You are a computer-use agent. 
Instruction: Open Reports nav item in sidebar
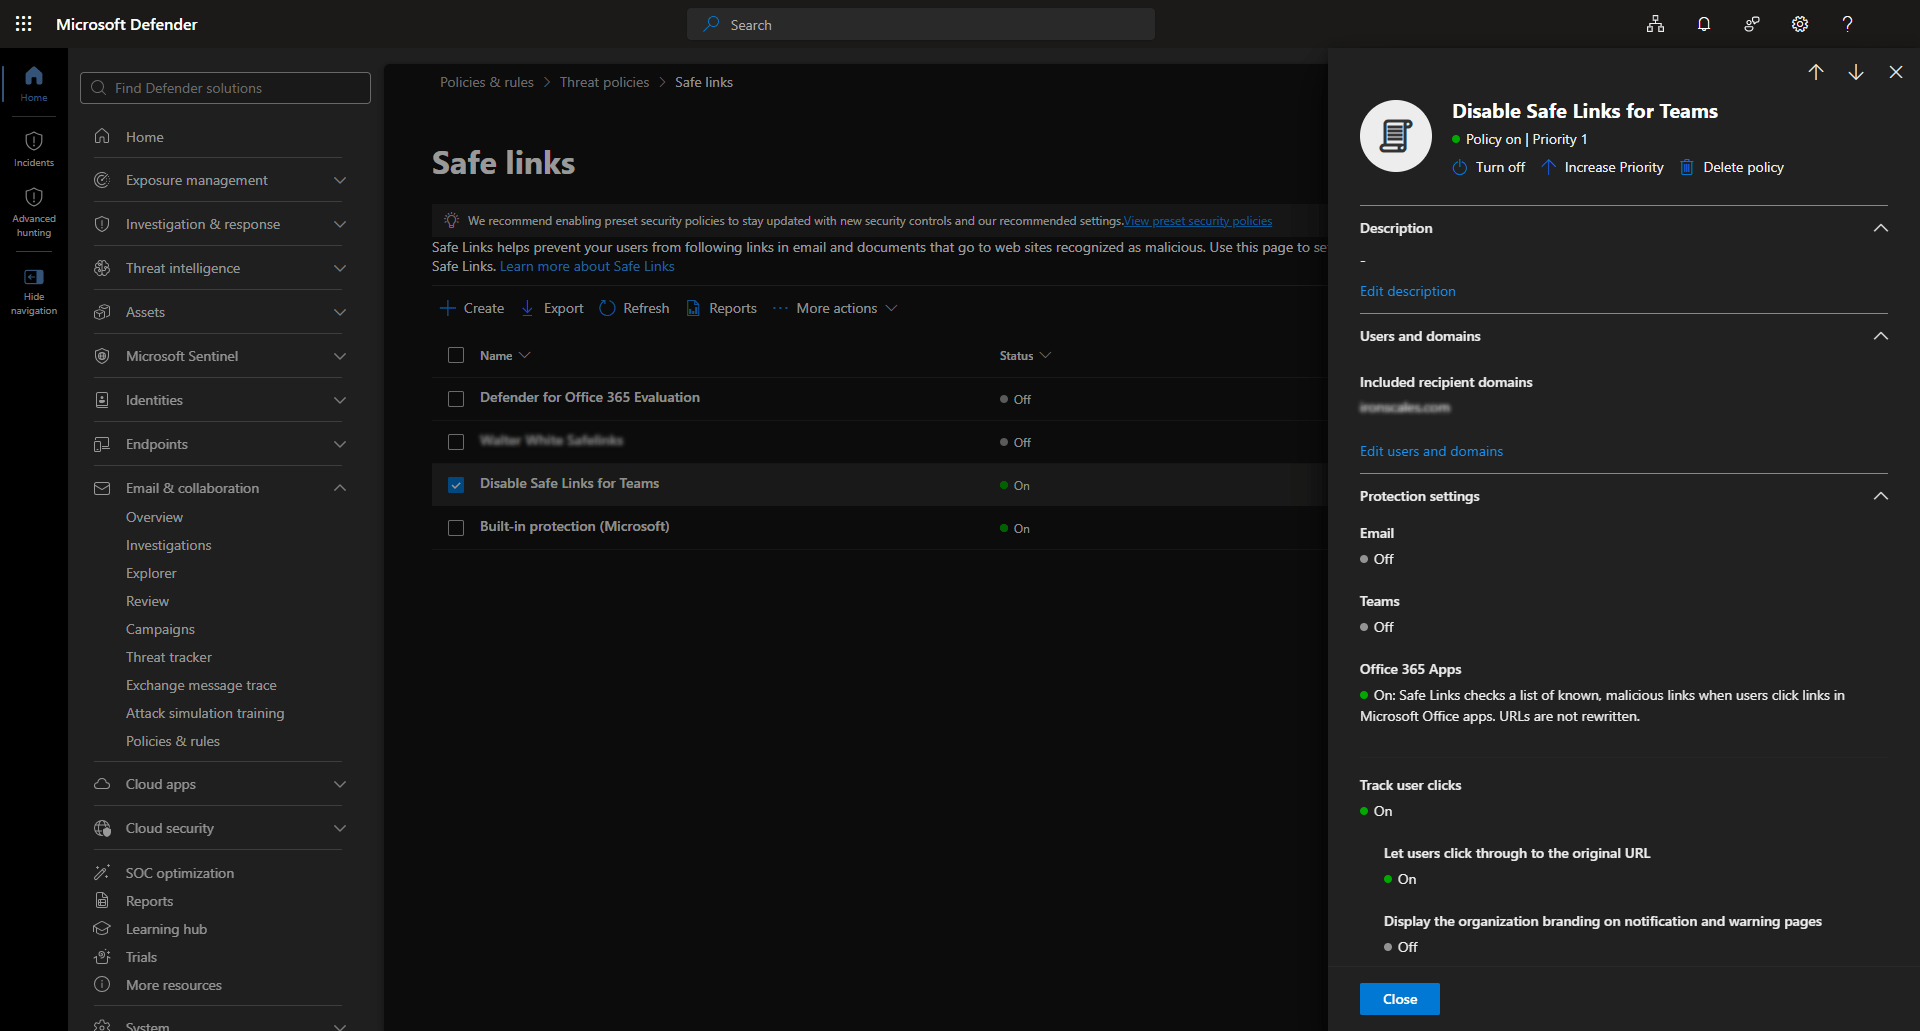tap(149, 901)
